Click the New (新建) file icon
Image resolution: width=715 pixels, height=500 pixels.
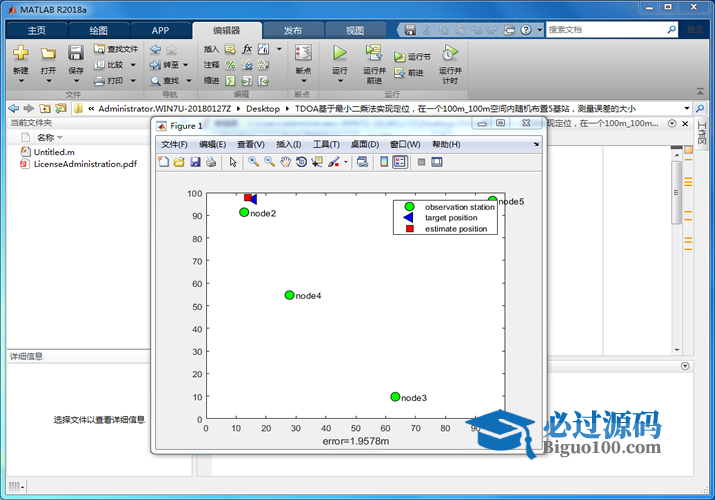coord(21,53)
